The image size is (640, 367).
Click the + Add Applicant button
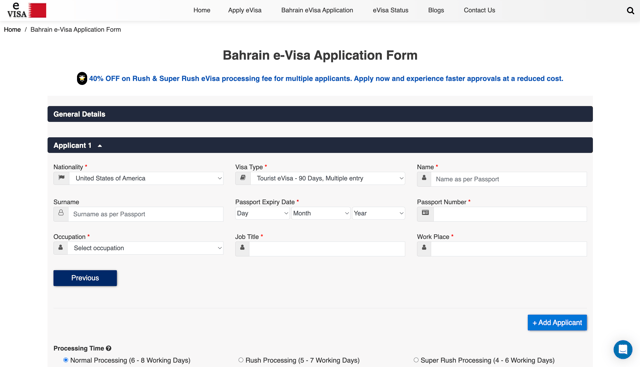(x=557, y=323)
